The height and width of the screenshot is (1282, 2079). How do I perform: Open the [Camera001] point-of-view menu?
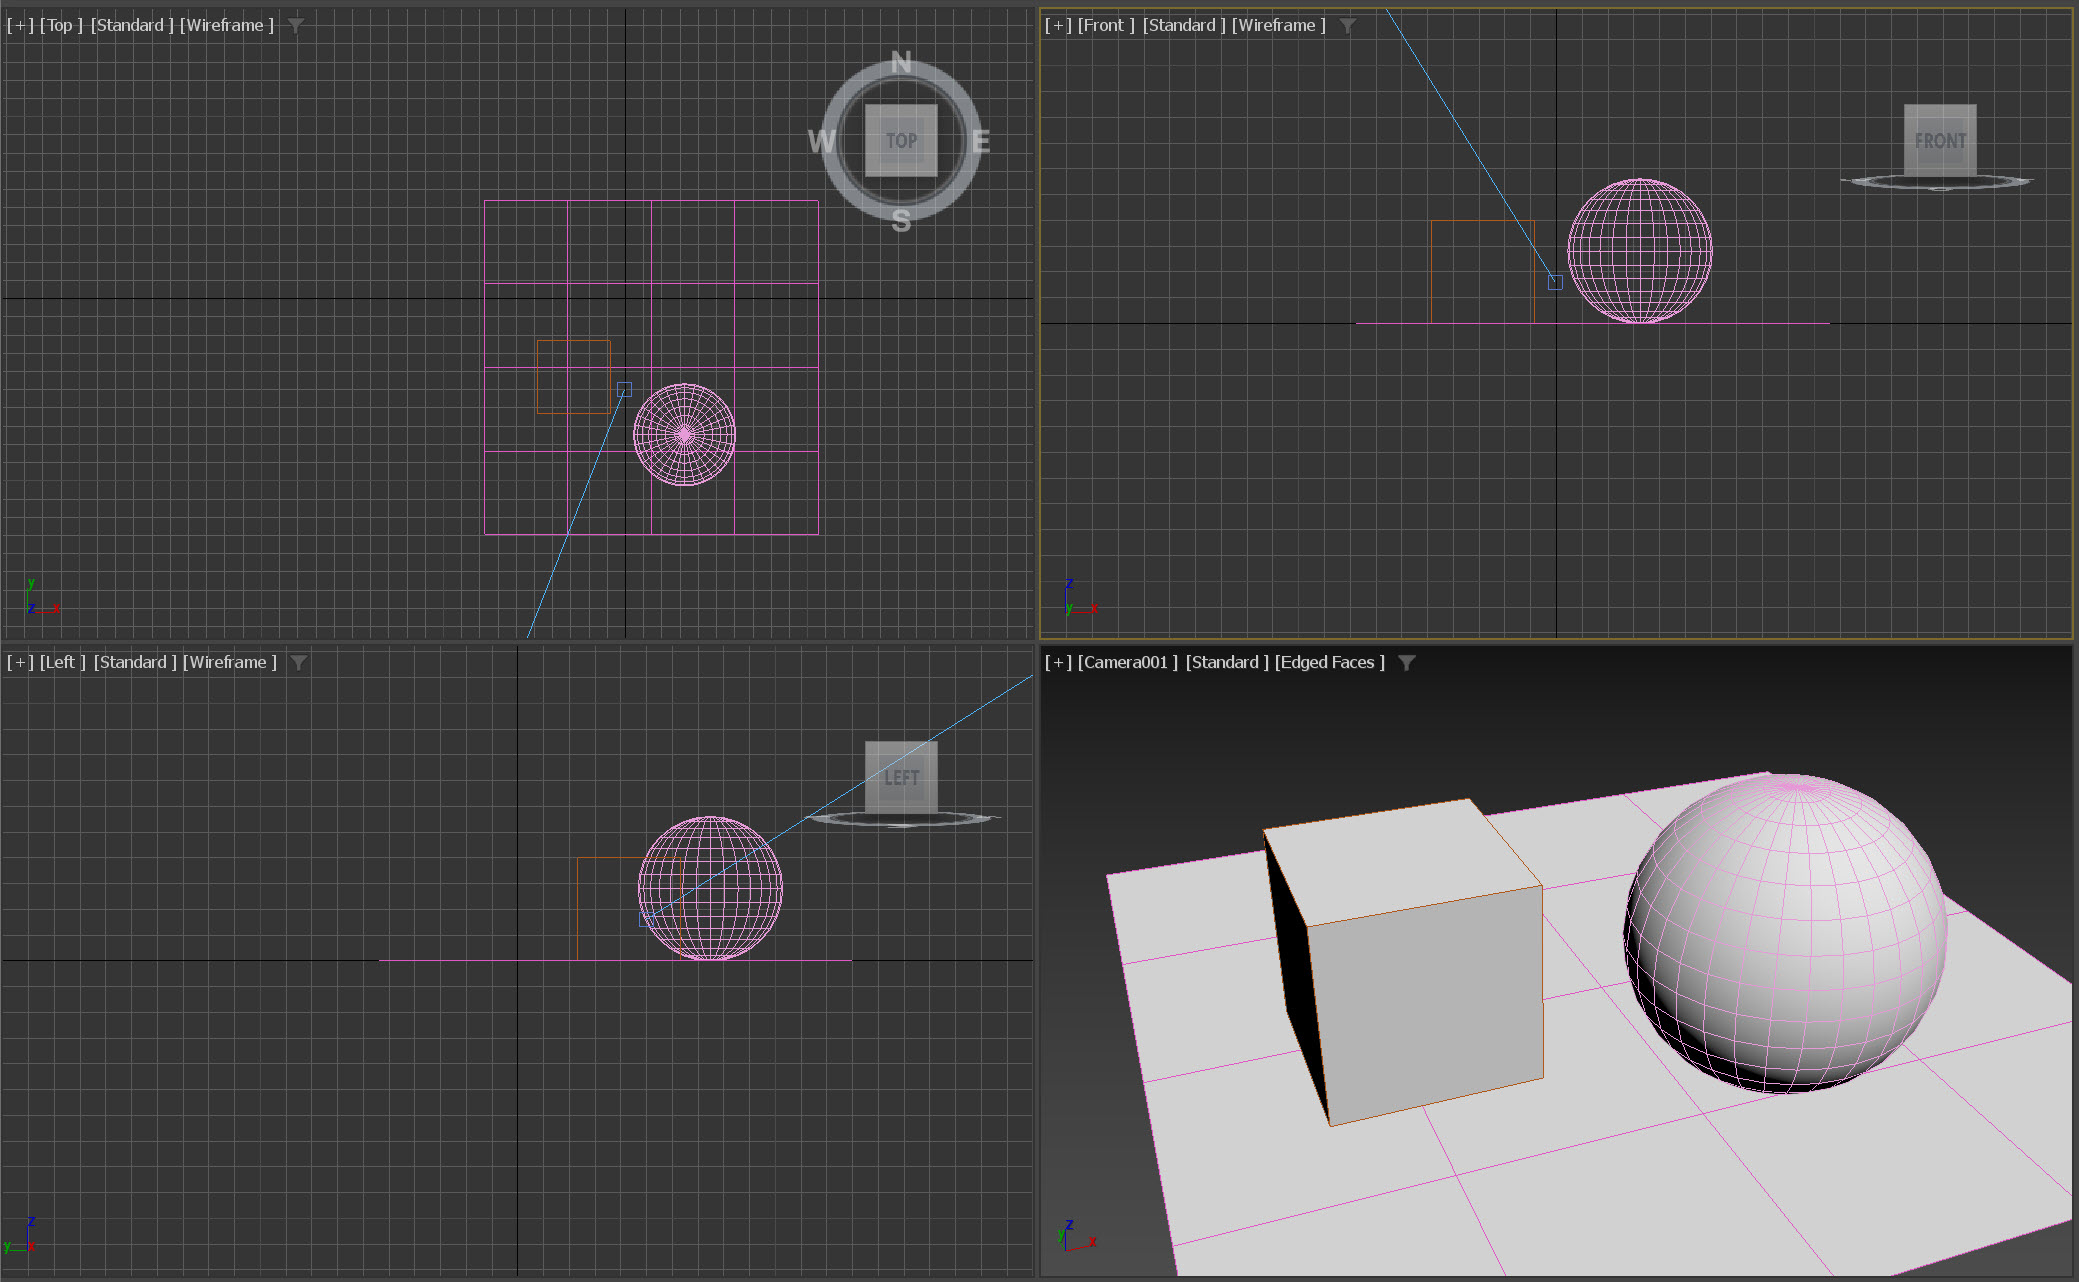(1127, 663)
